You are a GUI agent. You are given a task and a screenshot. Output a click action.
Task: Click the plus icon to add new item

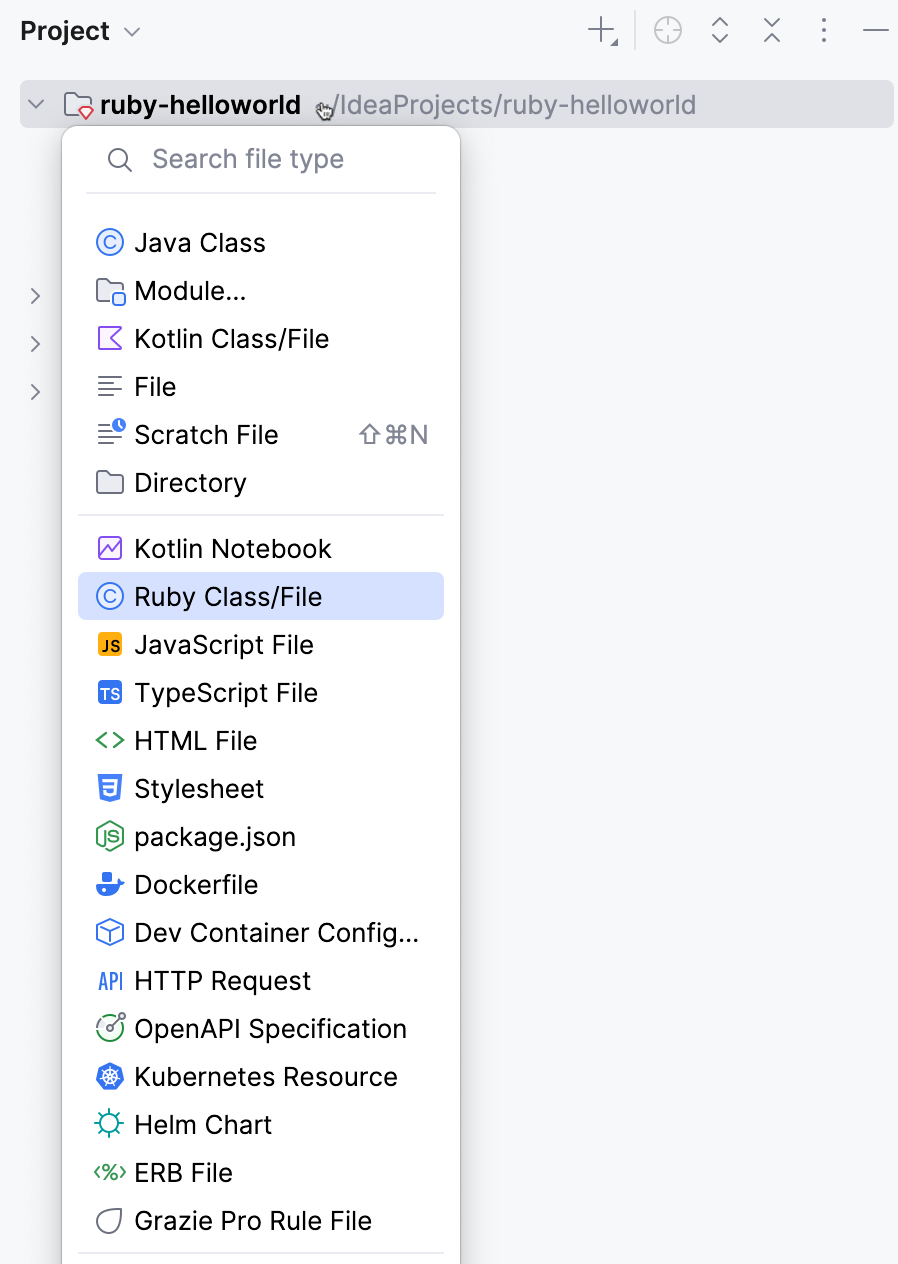pyautogui.click(x=597, y=30)
